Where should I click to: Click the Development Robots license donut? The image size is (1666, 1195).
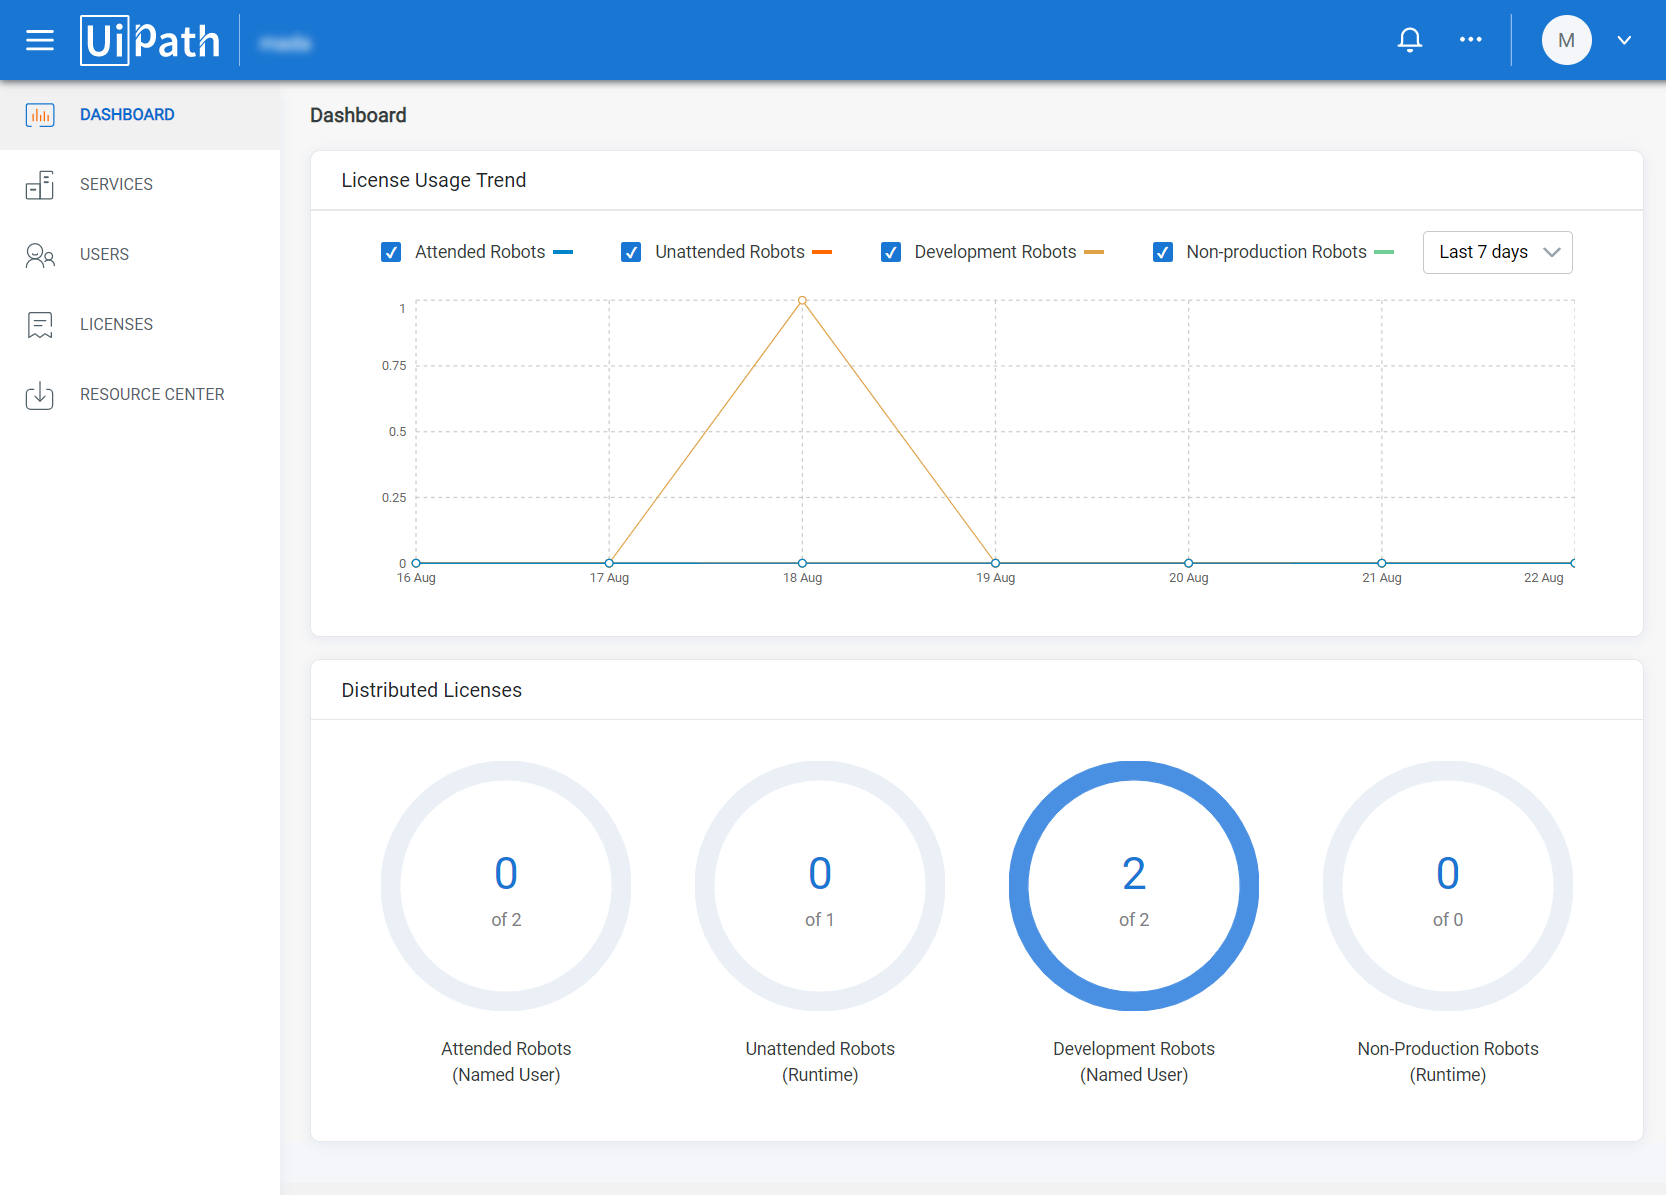(x=1133, y=886)
